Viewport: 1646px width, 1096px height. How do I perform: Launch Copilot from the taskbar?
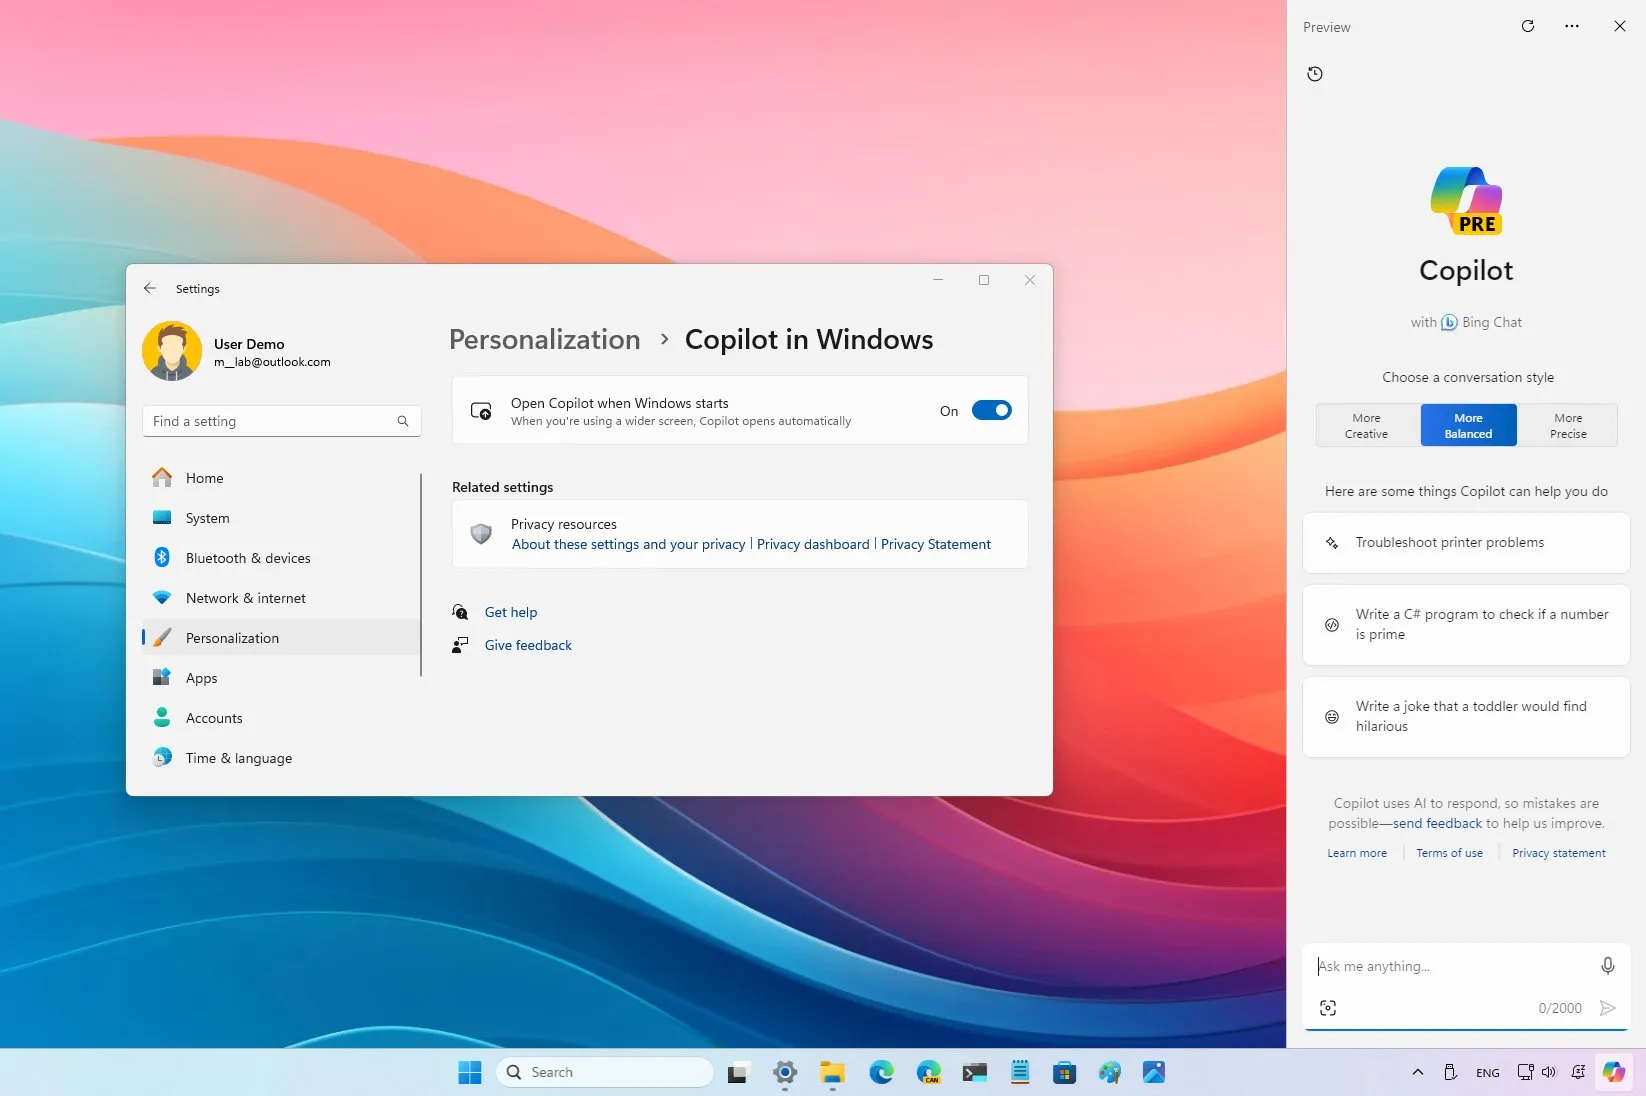tap(1612, 1071)
